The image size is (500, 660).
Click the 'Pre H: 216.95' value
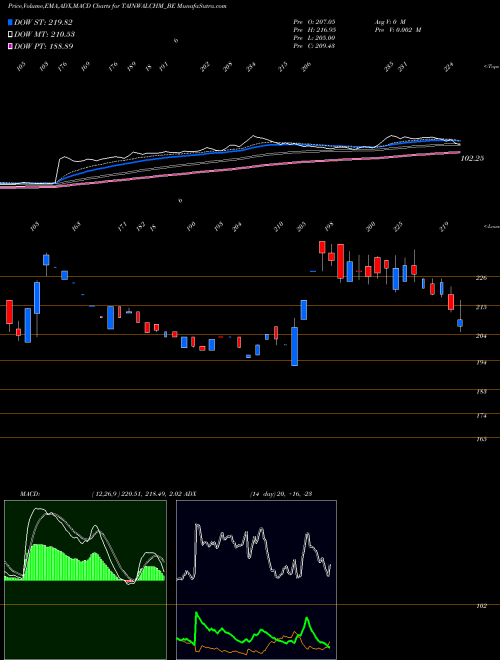pos(314,30)
